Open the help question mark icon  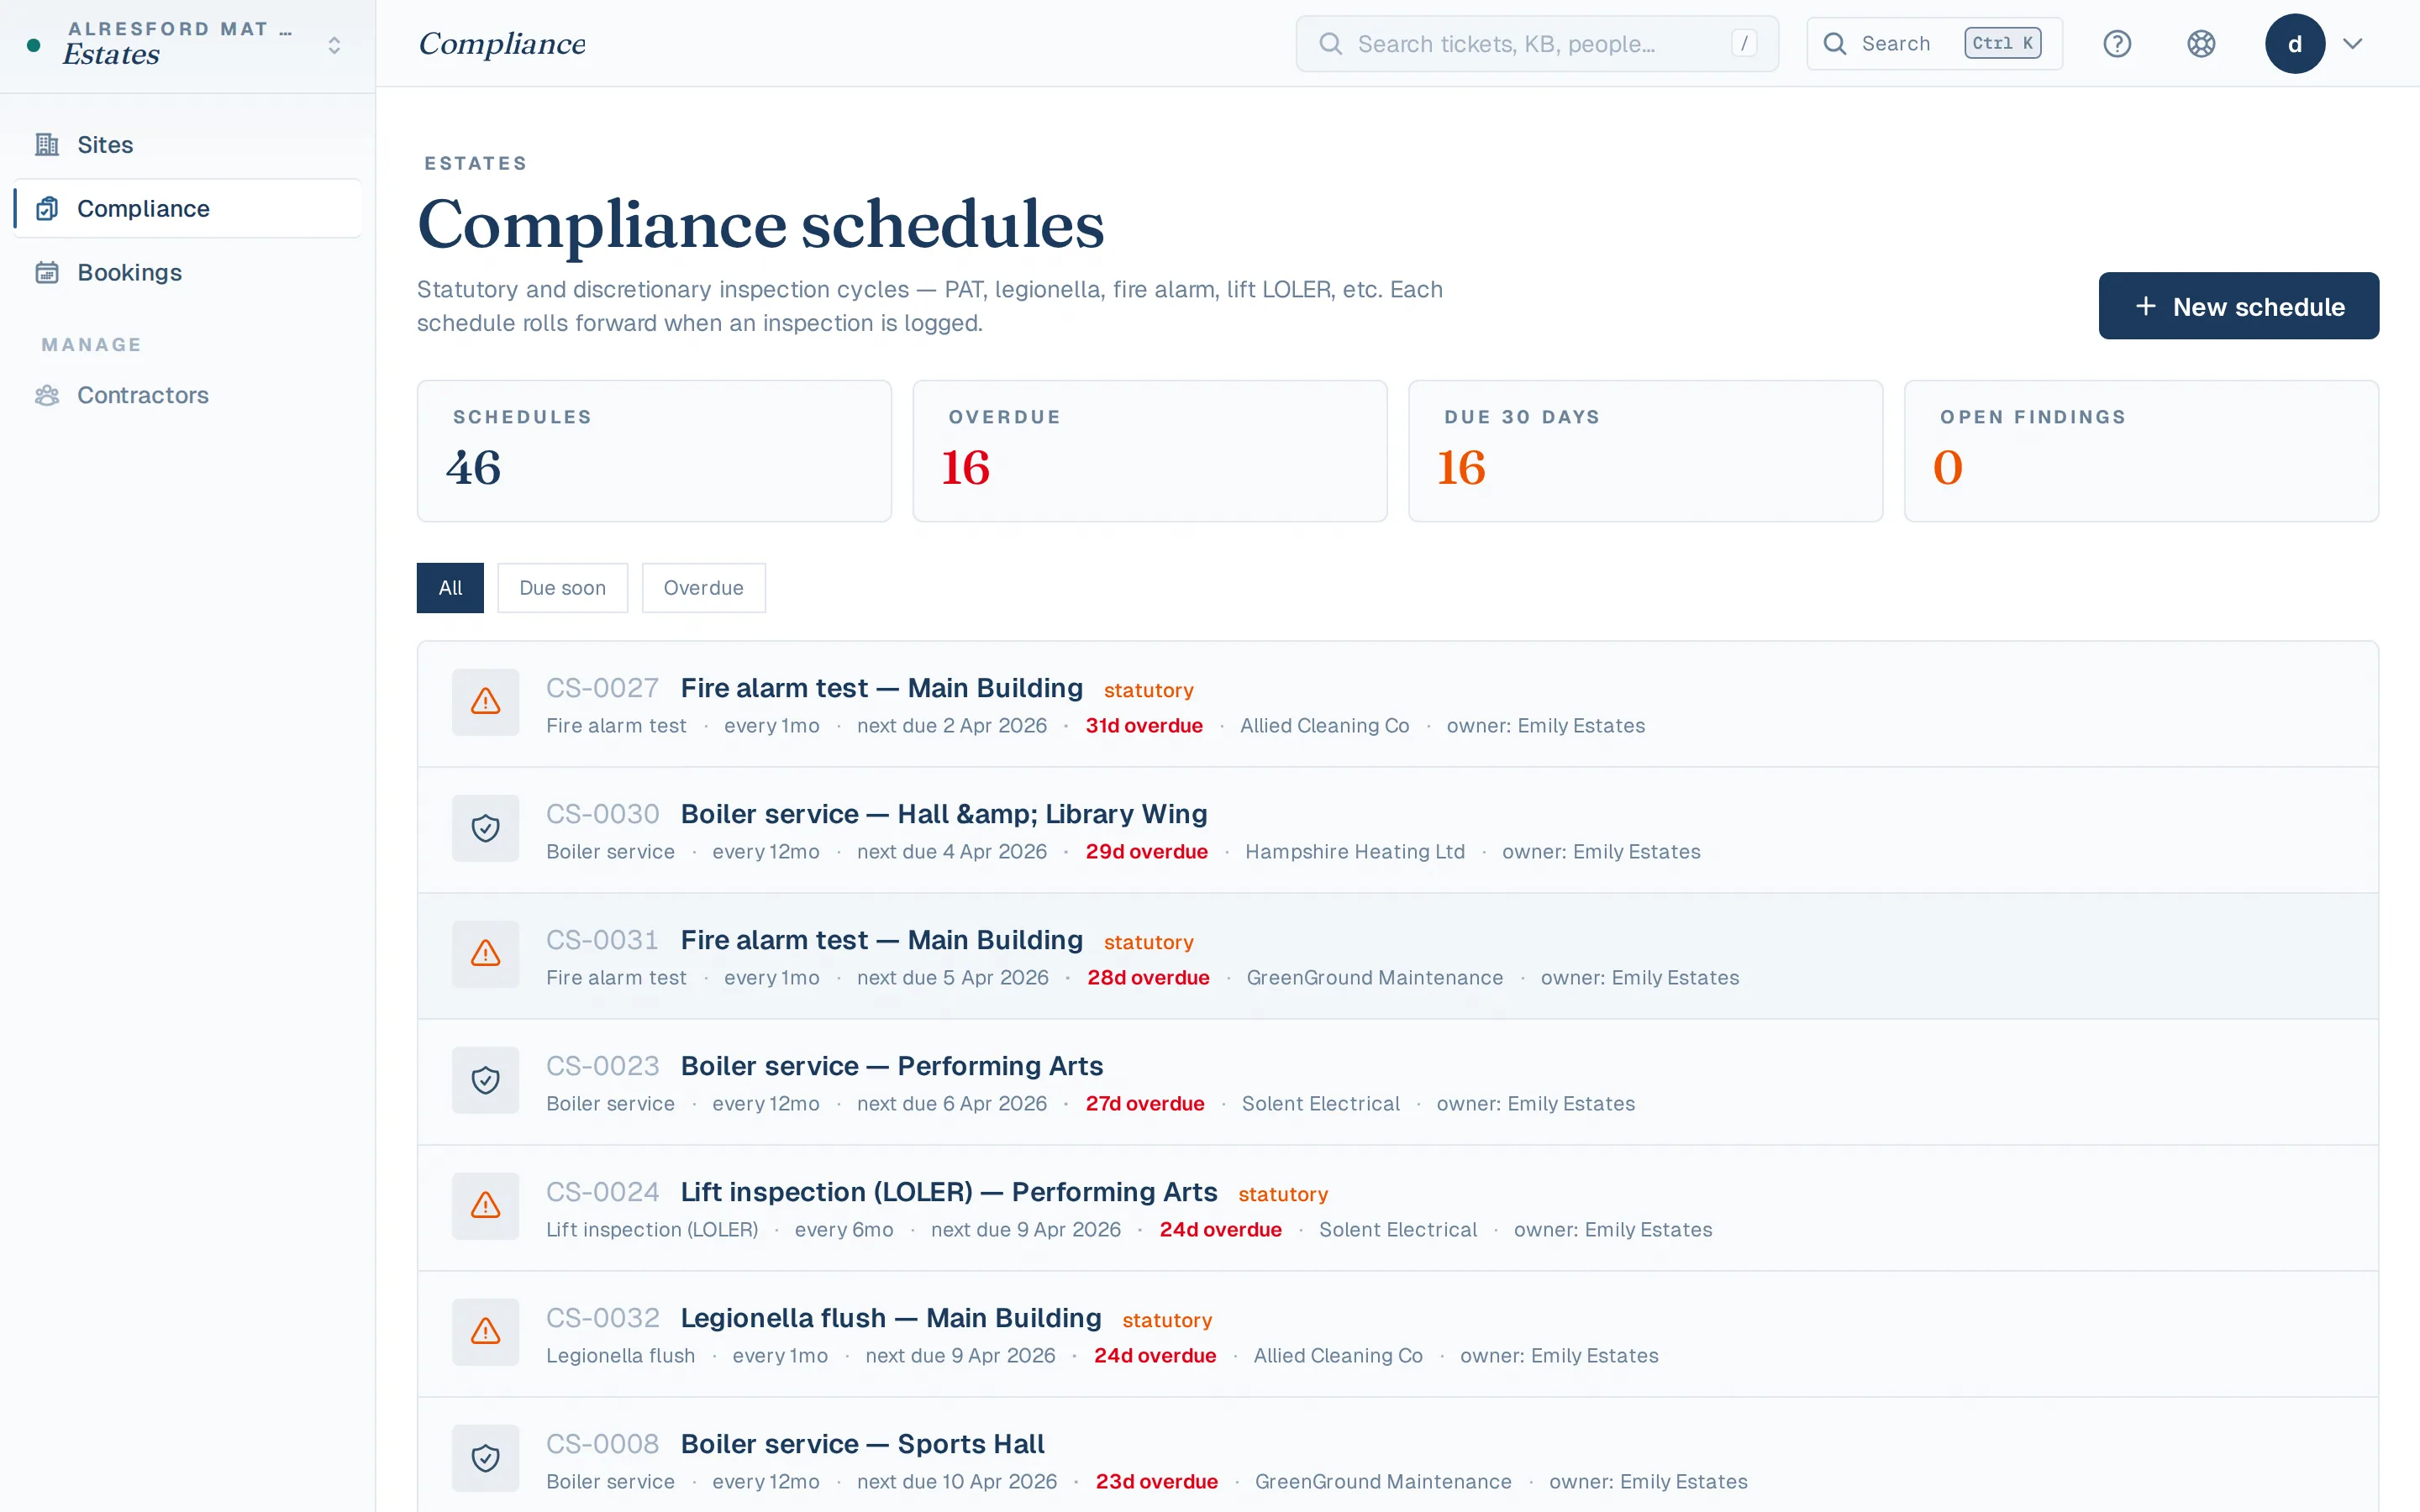pos(2117,44)
